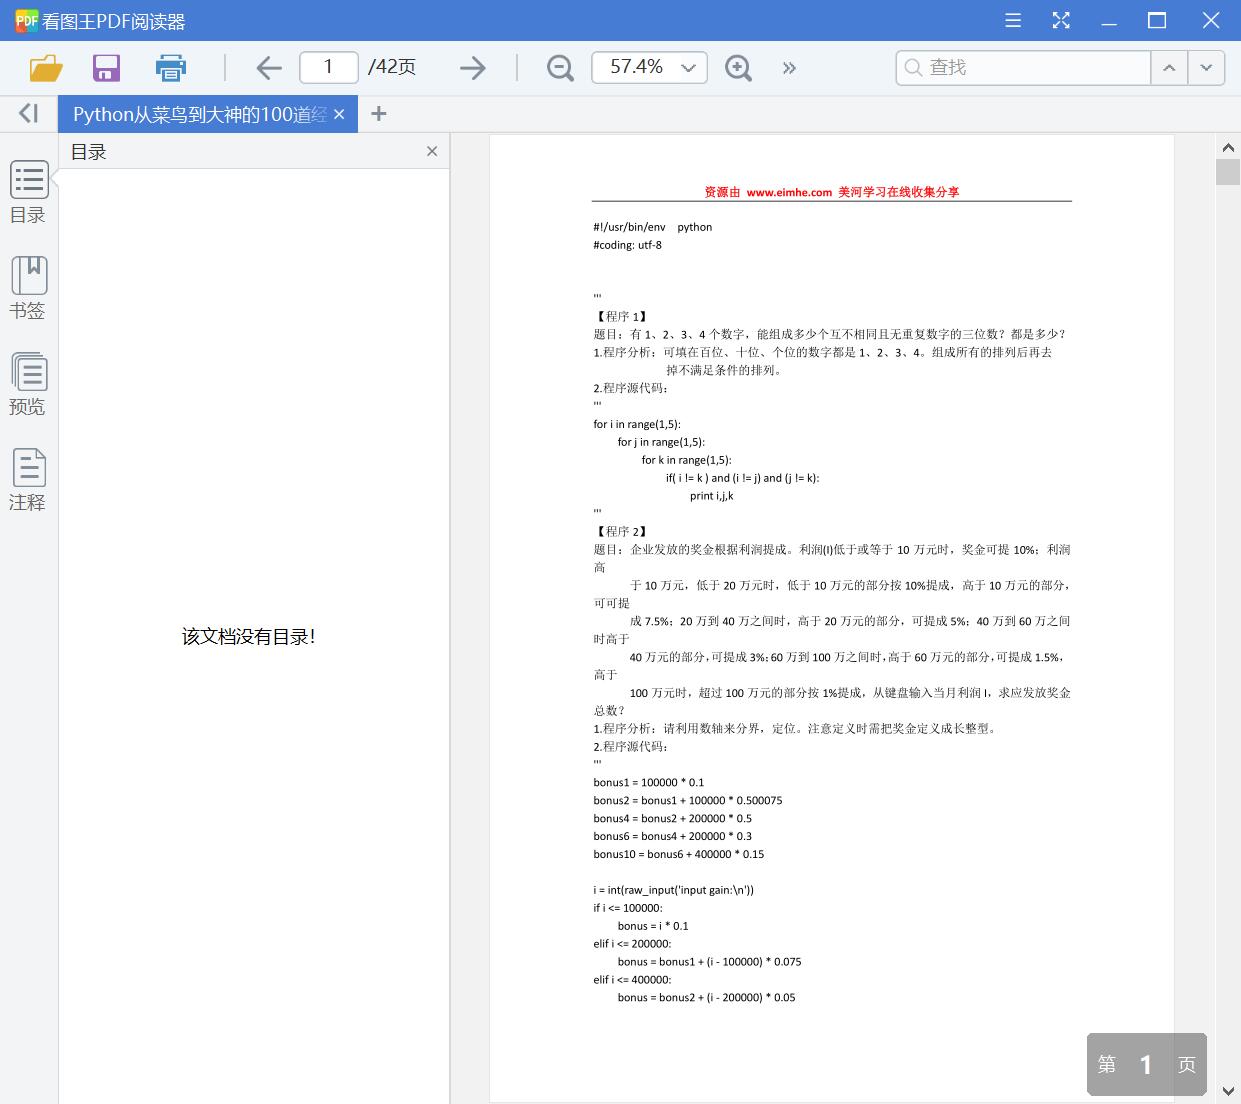Select the 目录 catalog panel

[x=28, y=192]
